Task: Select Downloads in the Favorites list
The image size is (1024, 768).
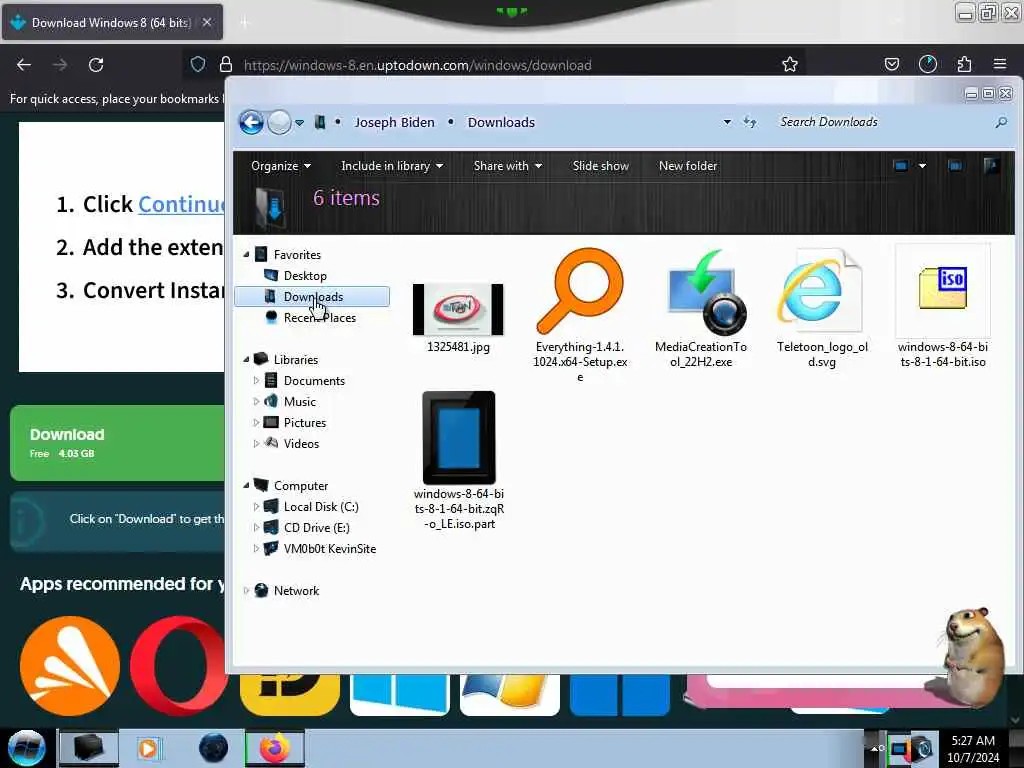Action: coord(312,296)
